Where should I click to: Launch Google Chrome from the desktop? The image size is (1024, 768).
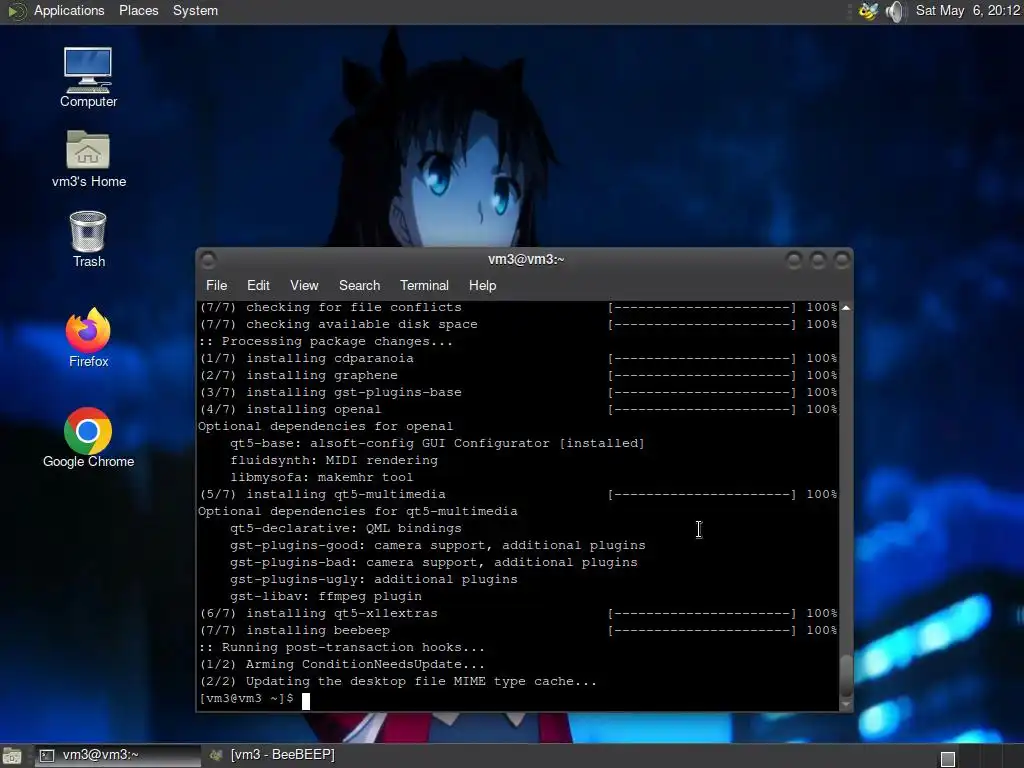(88, 438)
